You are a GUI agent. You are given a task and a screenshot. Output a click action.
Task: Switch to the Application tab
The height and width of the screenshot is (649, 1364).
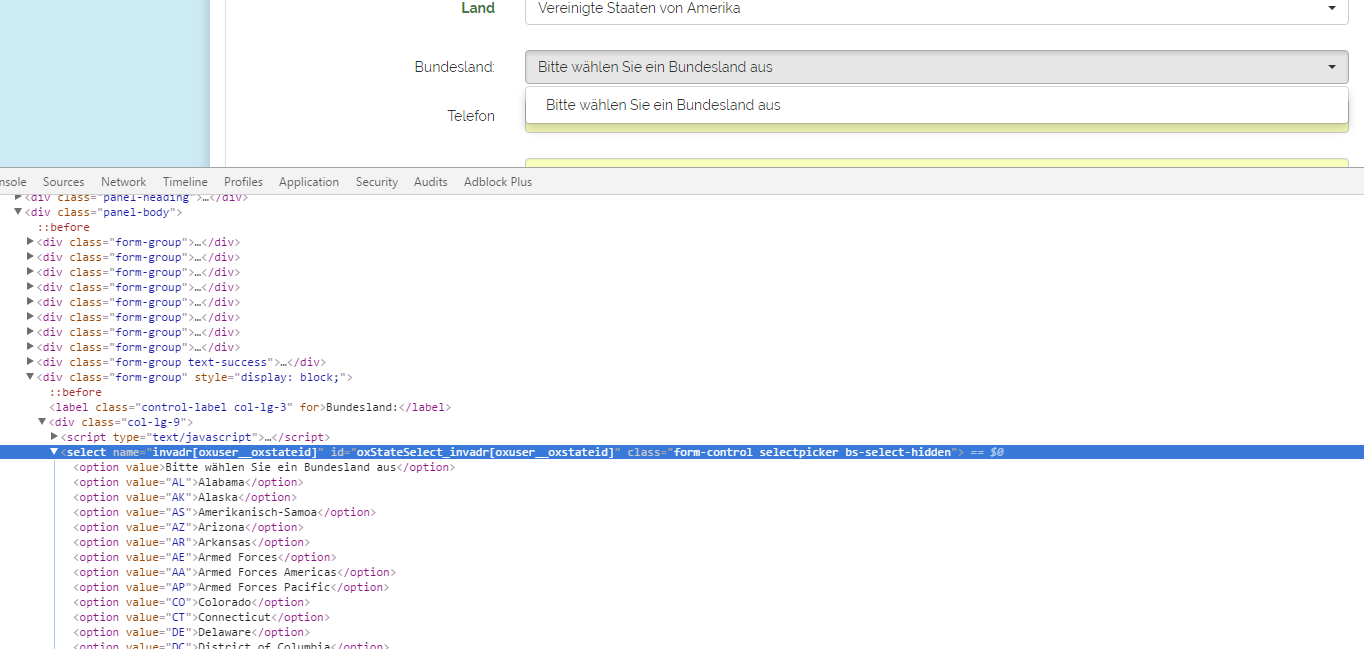click(309, 182)
